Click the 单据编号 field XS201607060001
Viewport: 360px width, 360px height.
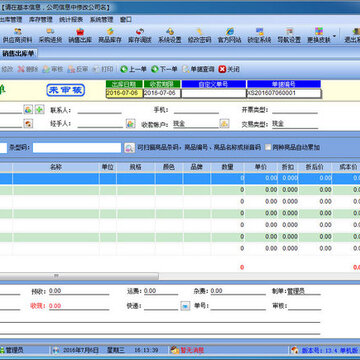click(x=284, y=93)
